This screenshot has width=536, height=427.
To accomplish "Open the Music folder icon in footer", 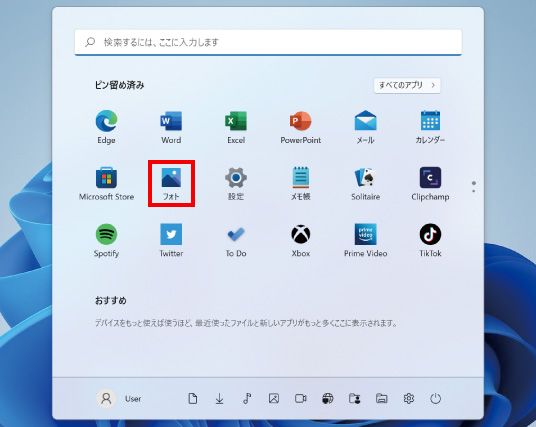I will [247, 398].
